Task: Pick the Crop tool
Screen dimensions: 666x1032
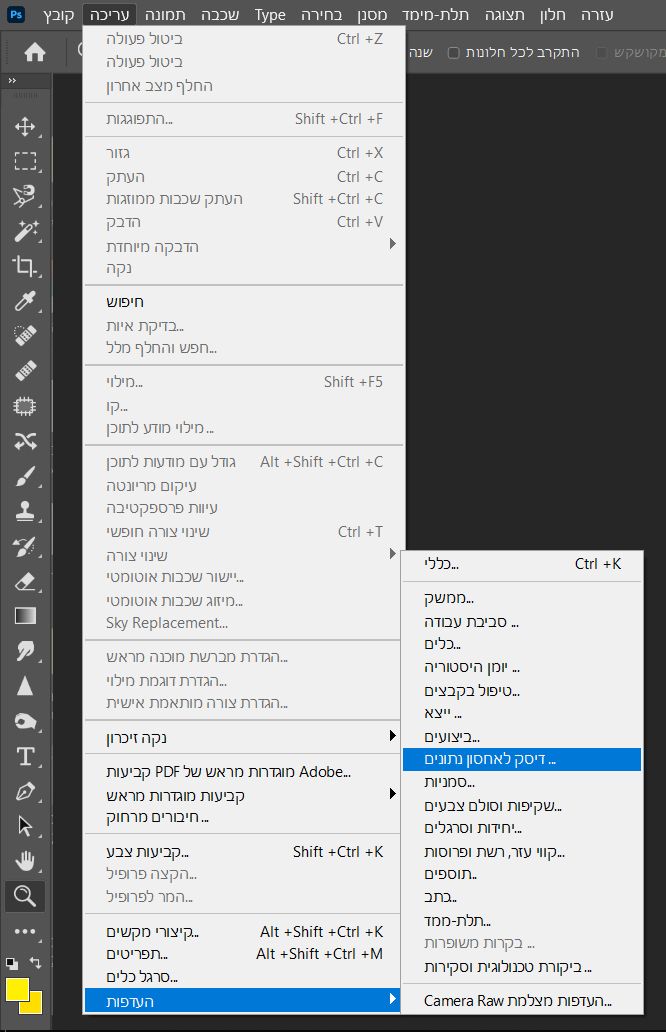Action: tap(25, 266)
